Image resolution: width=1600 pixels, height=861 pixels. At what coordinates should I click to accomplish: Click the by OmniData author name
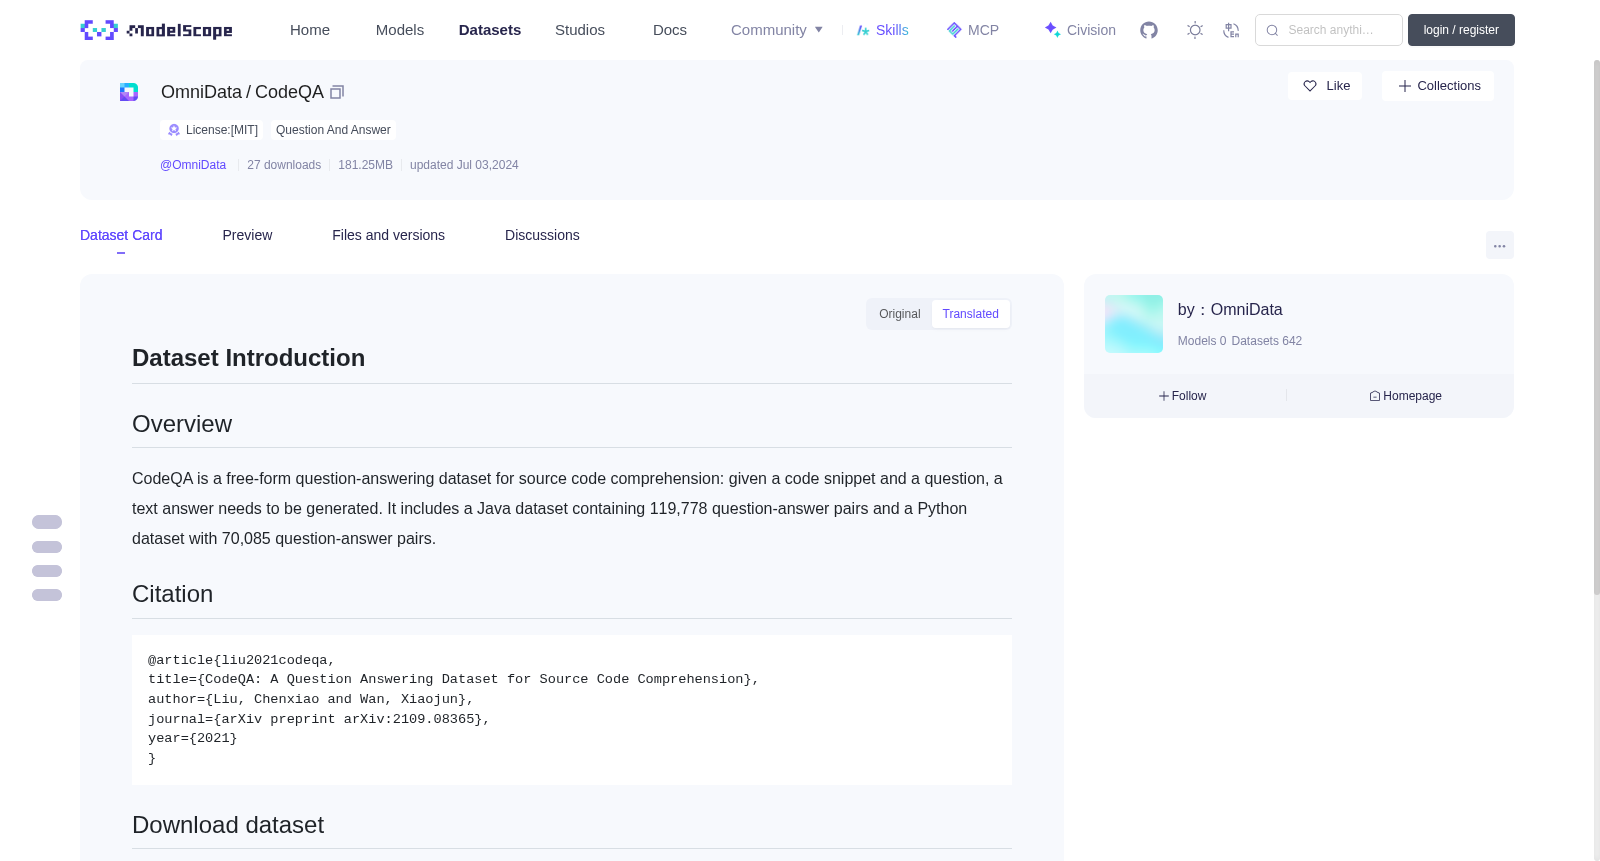[1230, 310]
